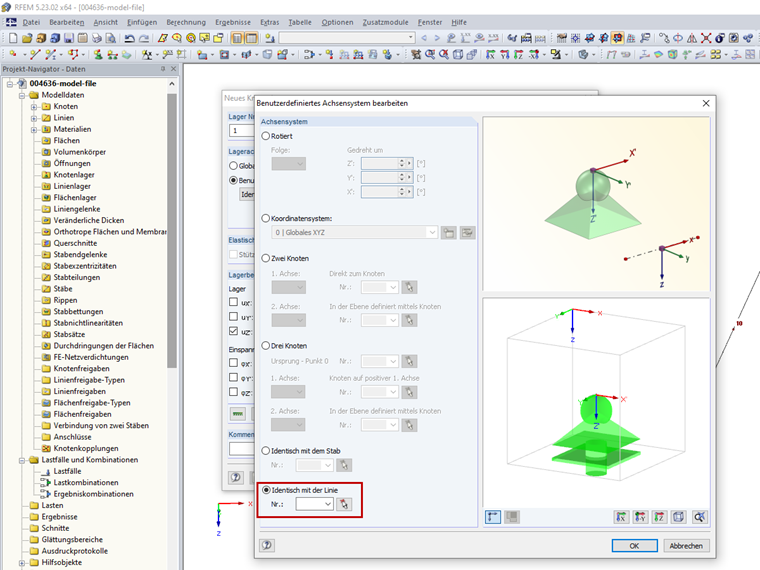Click the Open folder toolbar icon
Screen dimensions: 760x570
coord(27,38)
